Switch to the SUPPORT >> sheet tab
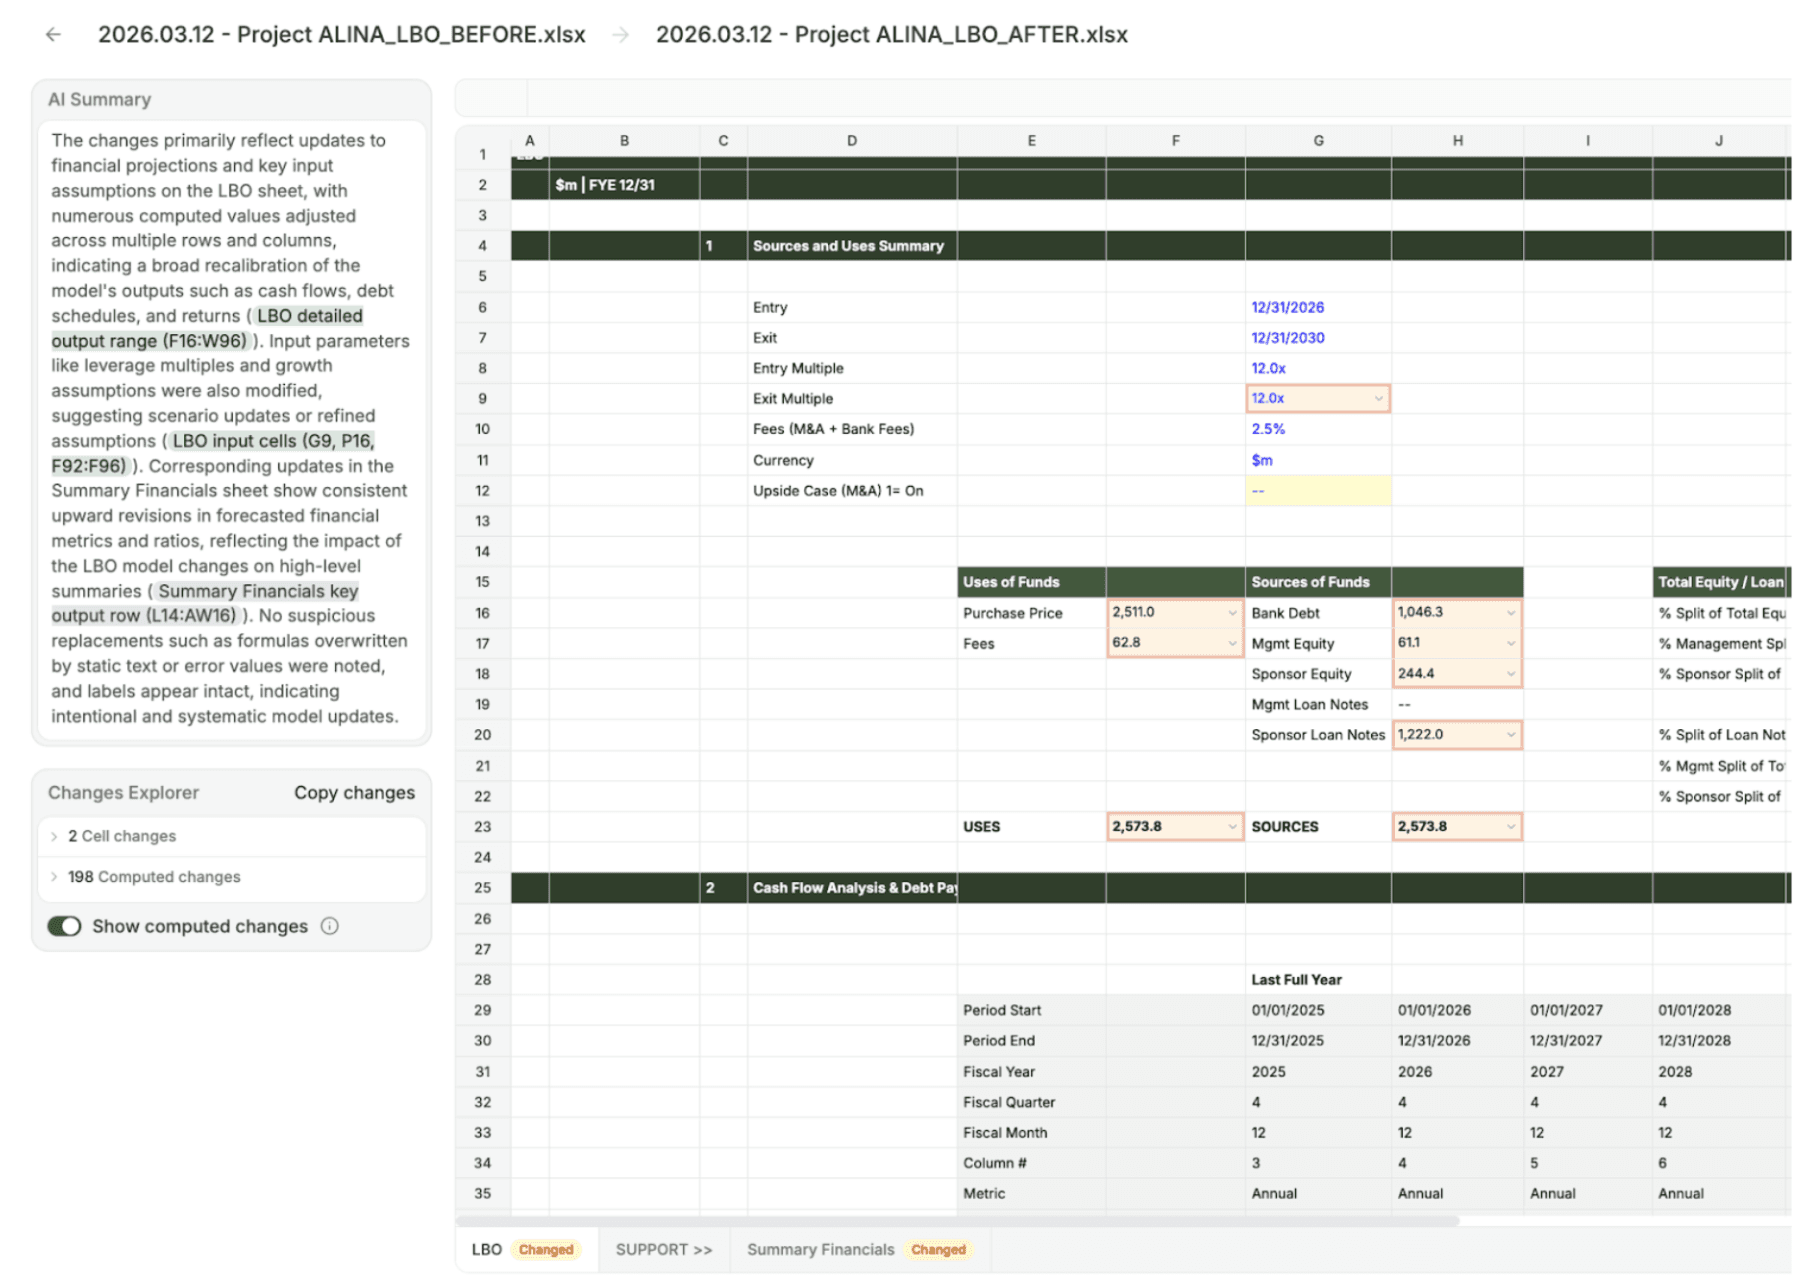This screenshot has height=1282, width=1794. click(664, 1250)
